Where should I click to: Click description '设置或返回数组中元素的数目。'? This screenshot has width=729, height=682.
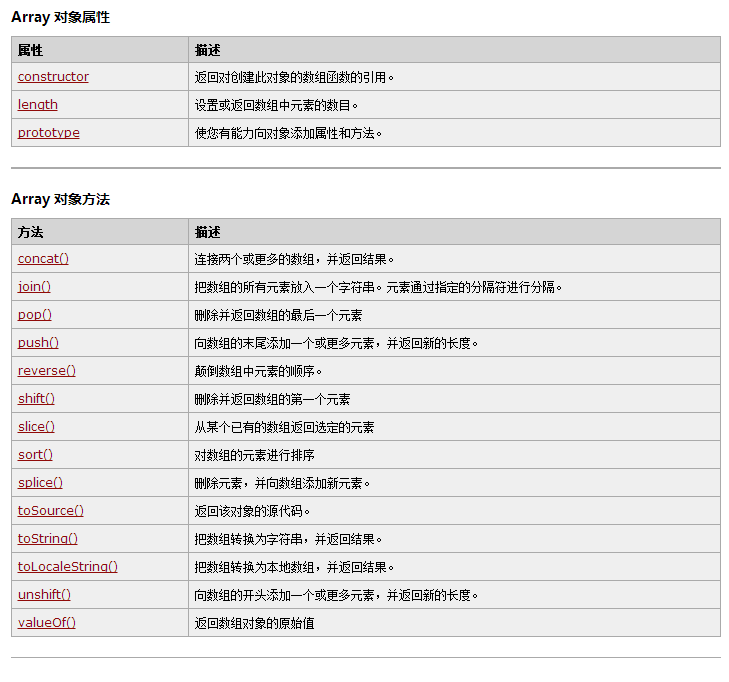coord(276,106)
